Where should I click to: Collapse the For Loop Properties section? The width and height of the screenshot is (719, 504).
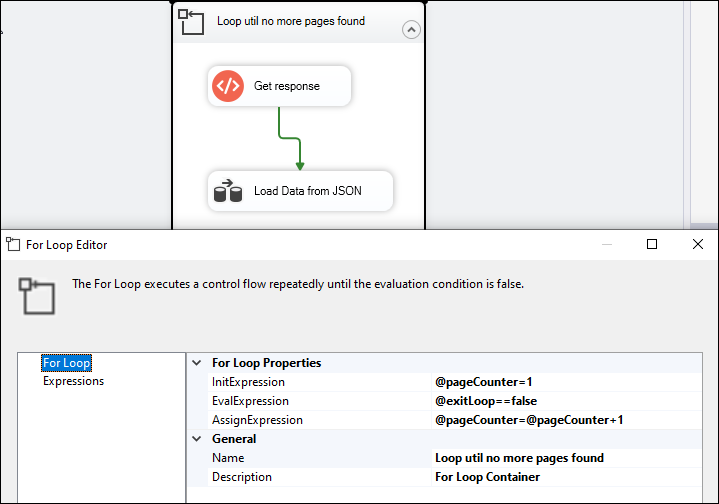tap(197, 363)
